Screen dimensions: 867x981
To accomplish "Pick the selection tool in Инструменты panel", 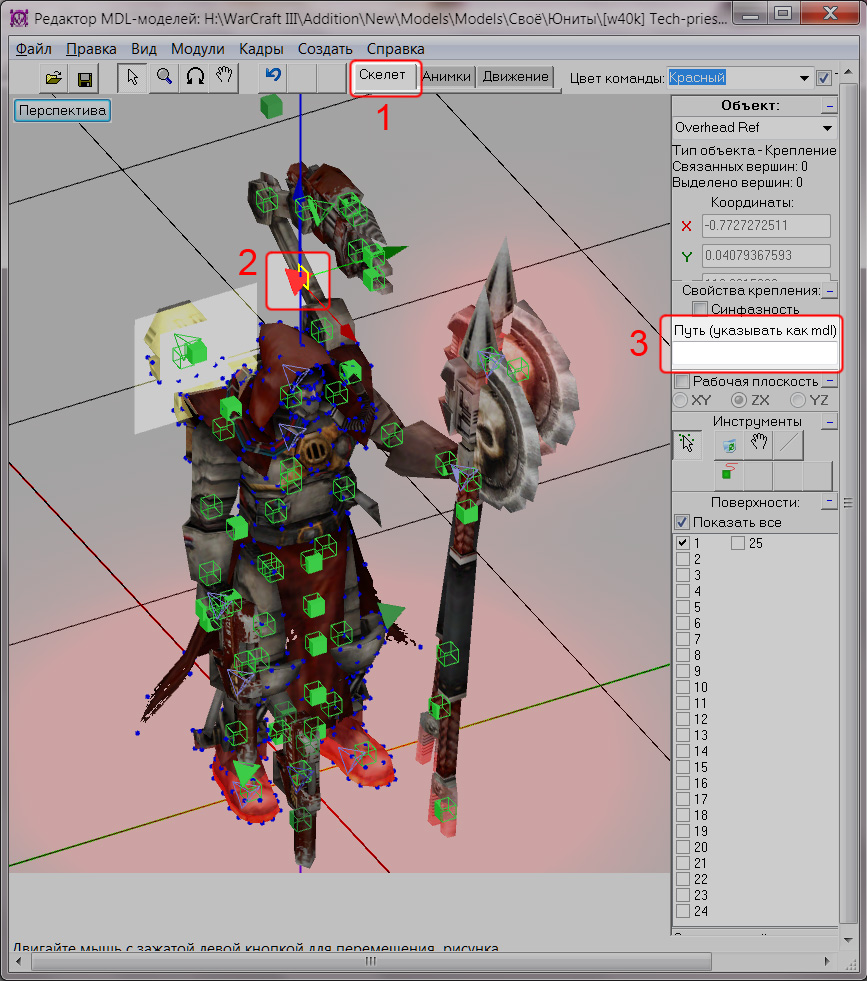I will click(x=687, y=445).
